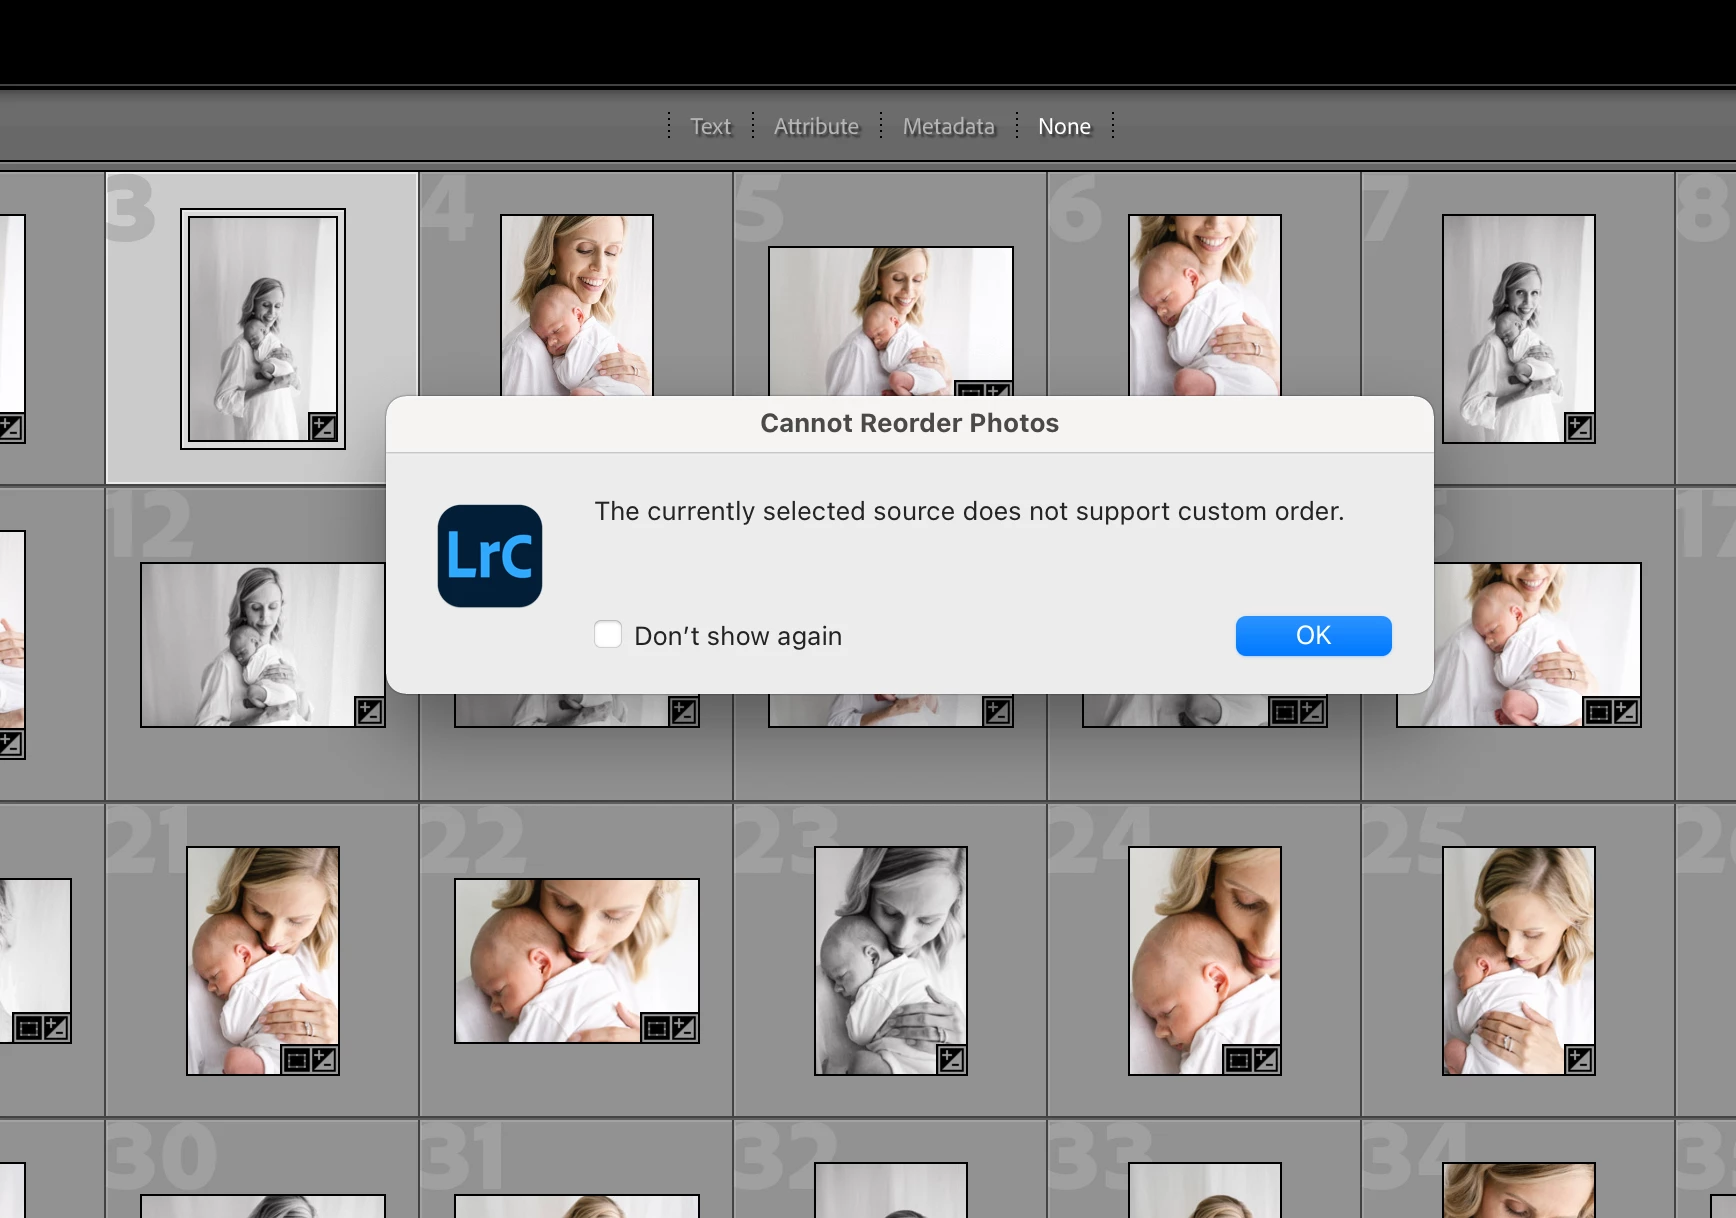Select photo thumbnail in cell 22
Image resolution: width=1736 pixels, height=1218 pixels.
(577, 961)
